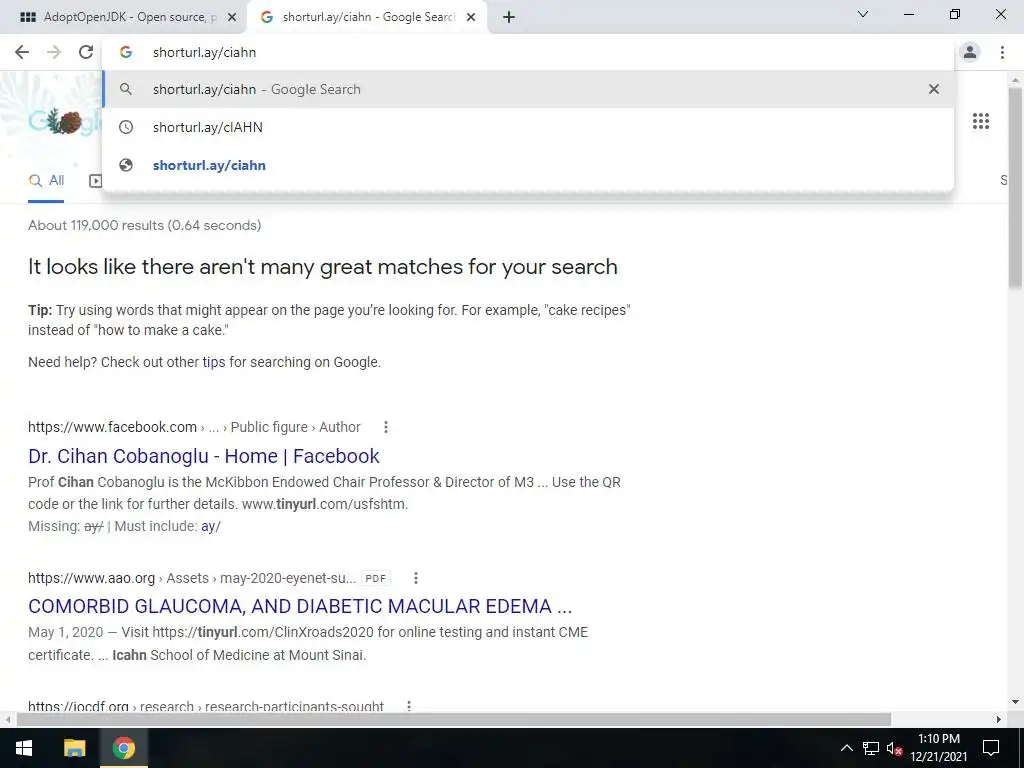The width and height of the screenshot is (1024, 768).
Task: Select the All search results tab
Action: (46, 181)
